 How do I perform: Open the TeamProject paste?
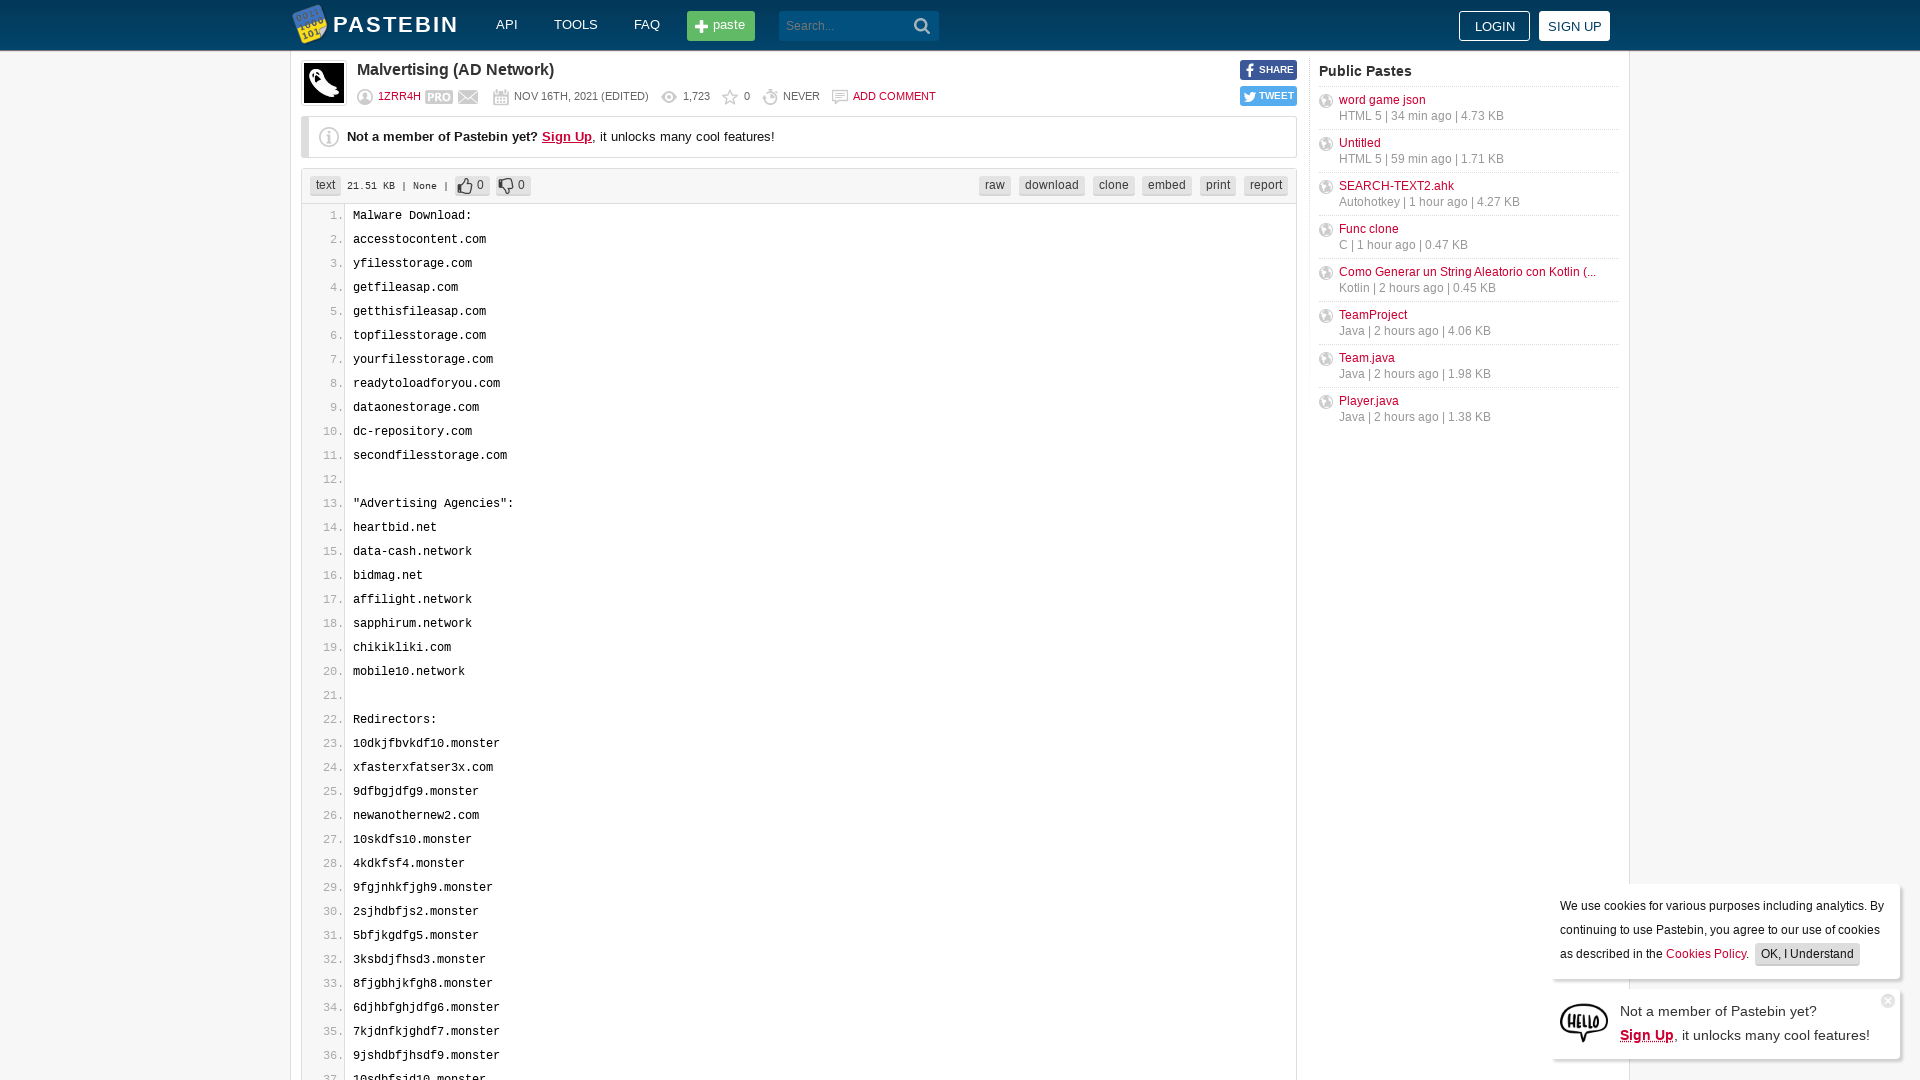[1373, 315]
